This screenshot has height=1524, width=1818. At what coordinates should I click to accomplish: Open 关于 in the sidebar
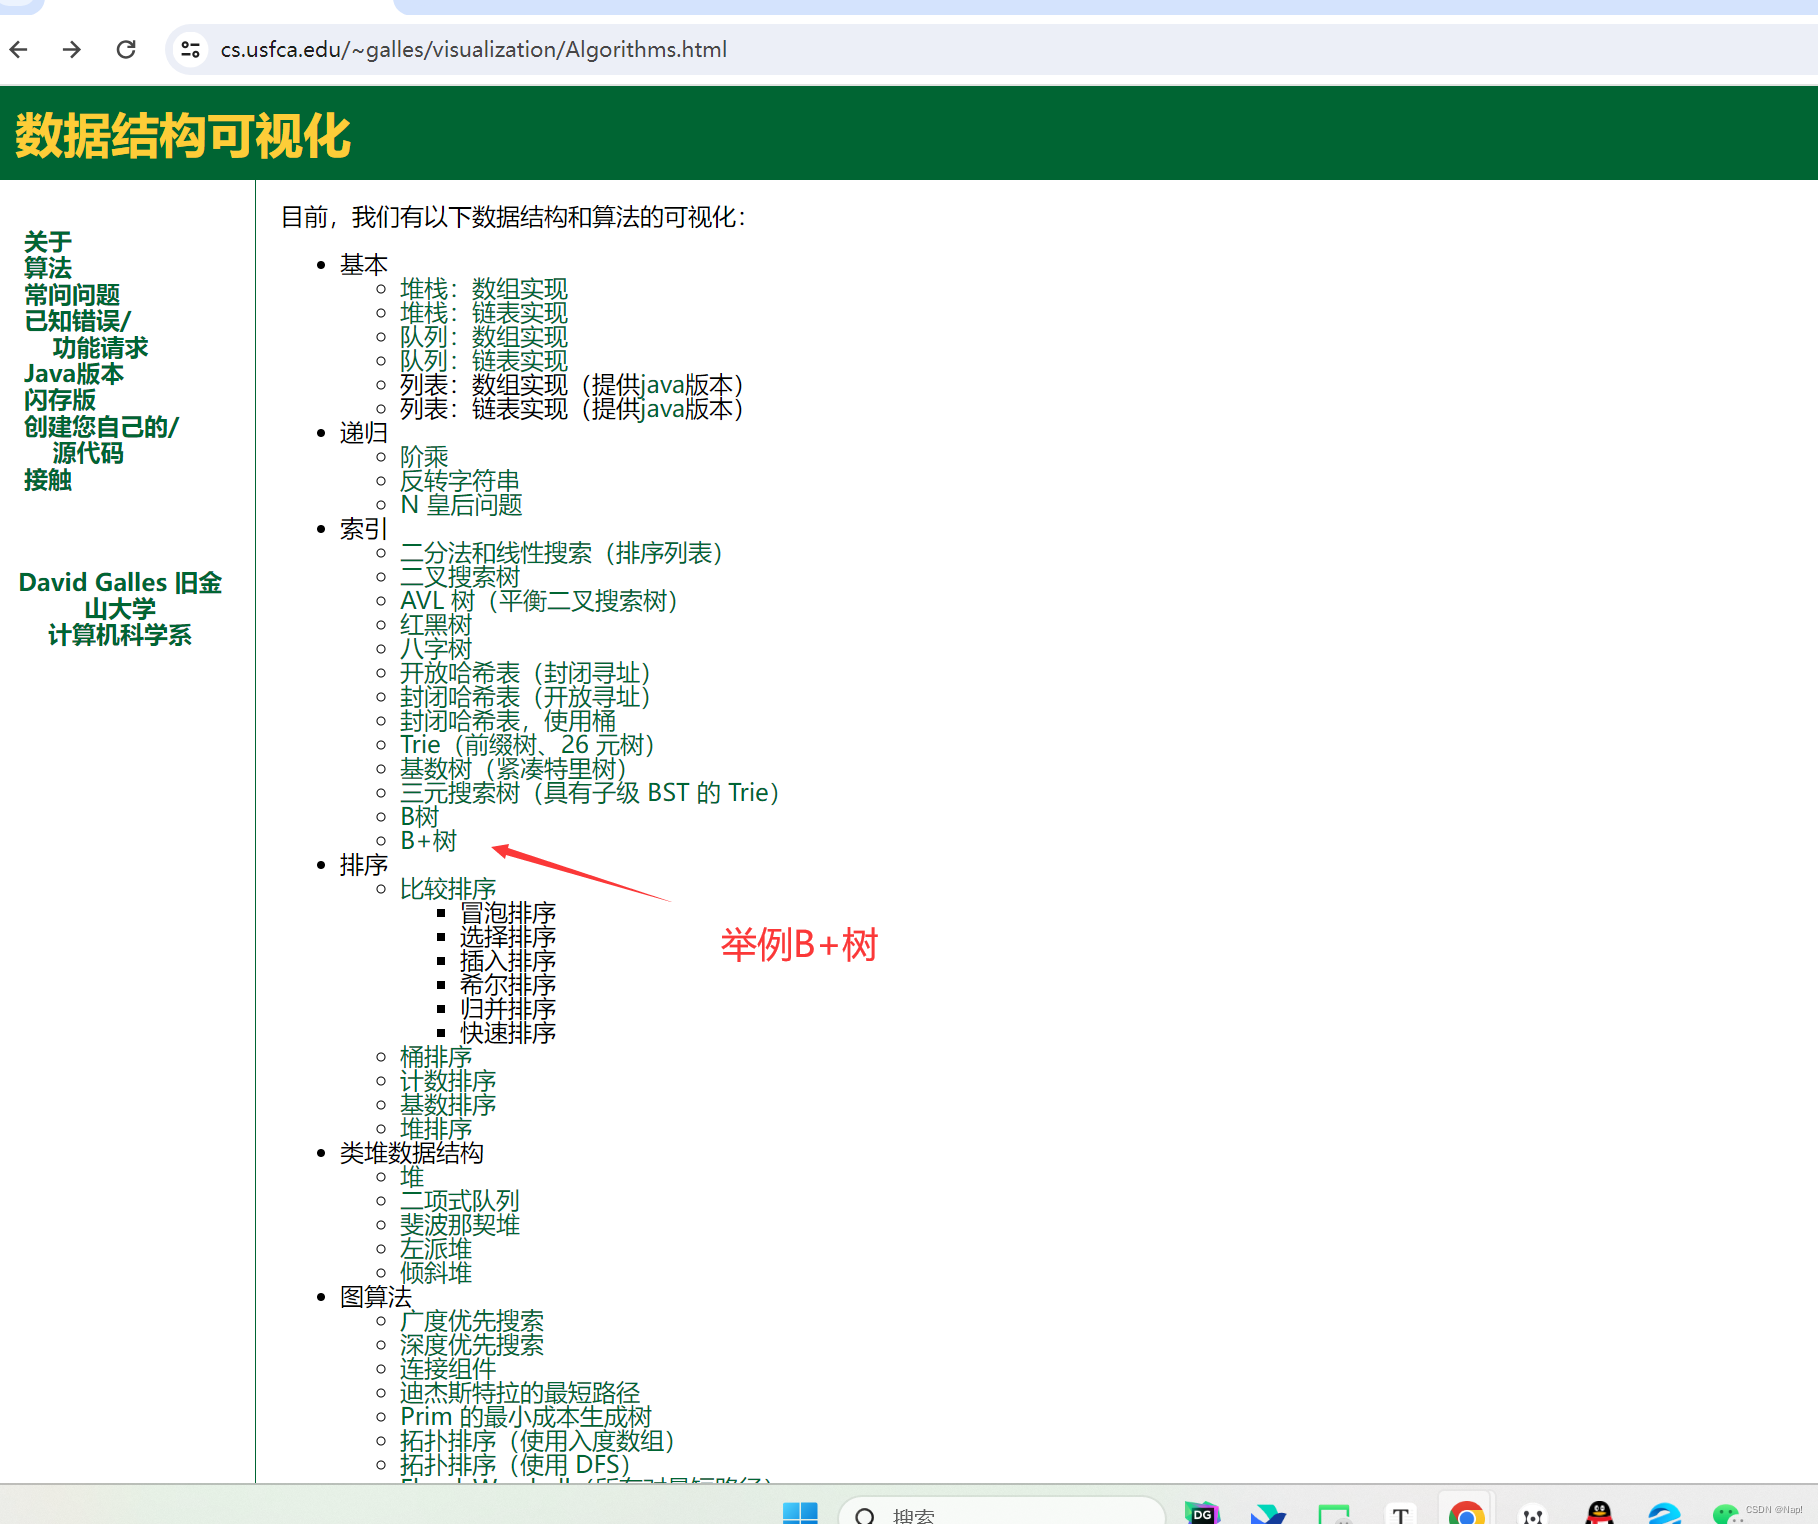(x=48, y=242)
